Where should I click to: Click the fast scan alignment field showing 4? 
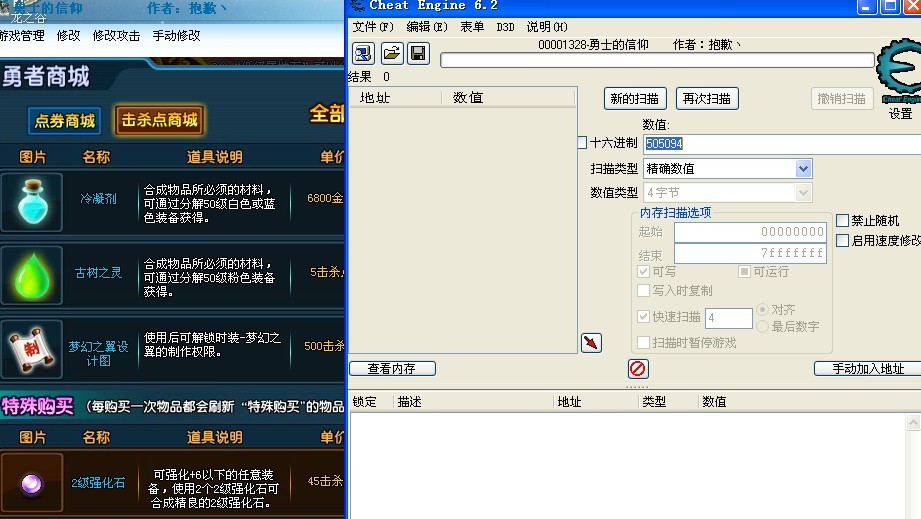(728, 318)
